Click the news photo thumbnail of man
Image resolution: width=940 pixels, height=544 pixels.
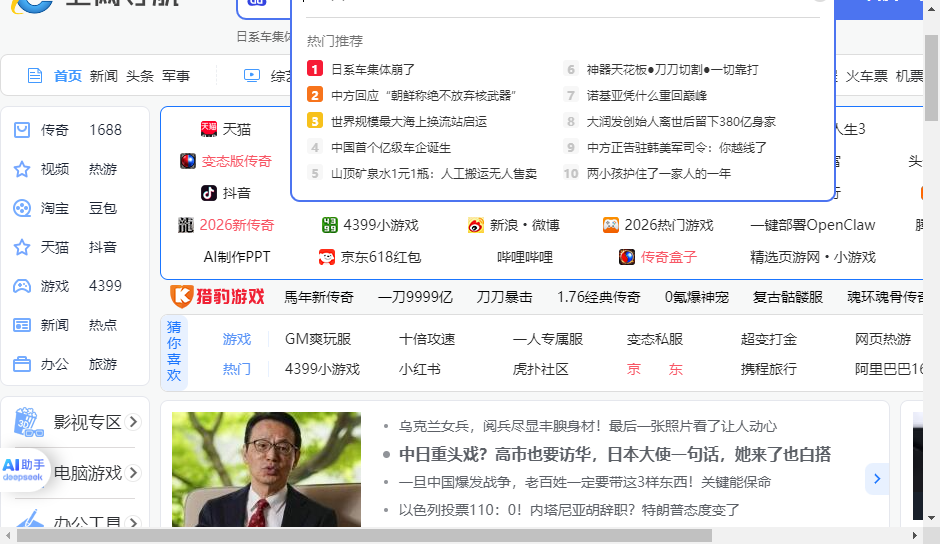tap(266, 469)
